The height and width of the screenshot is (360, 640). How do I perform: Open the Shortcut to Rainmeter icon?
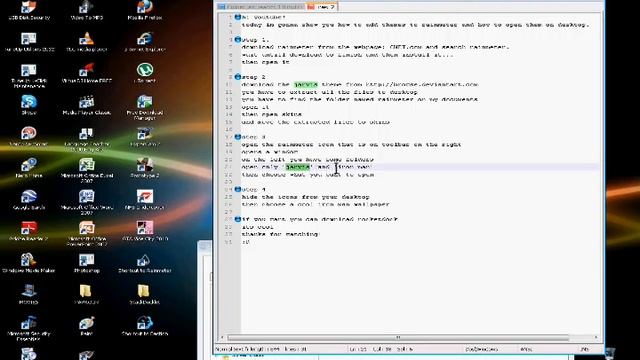[144, 263]
